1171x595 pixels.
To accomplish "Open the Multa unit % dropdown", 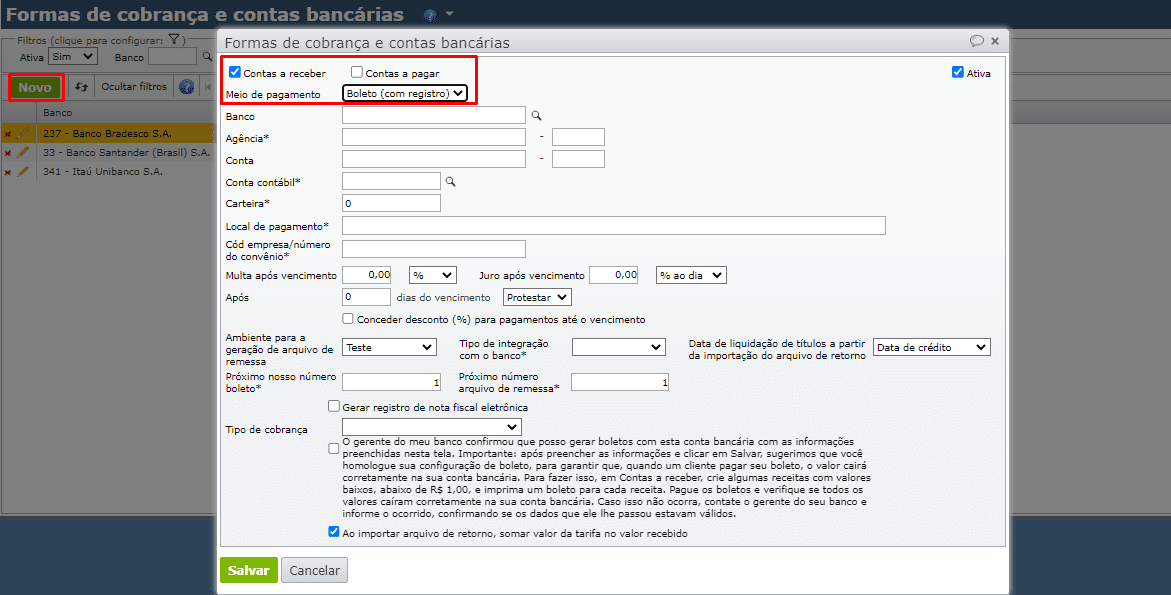I will click(x=433, y=275).
